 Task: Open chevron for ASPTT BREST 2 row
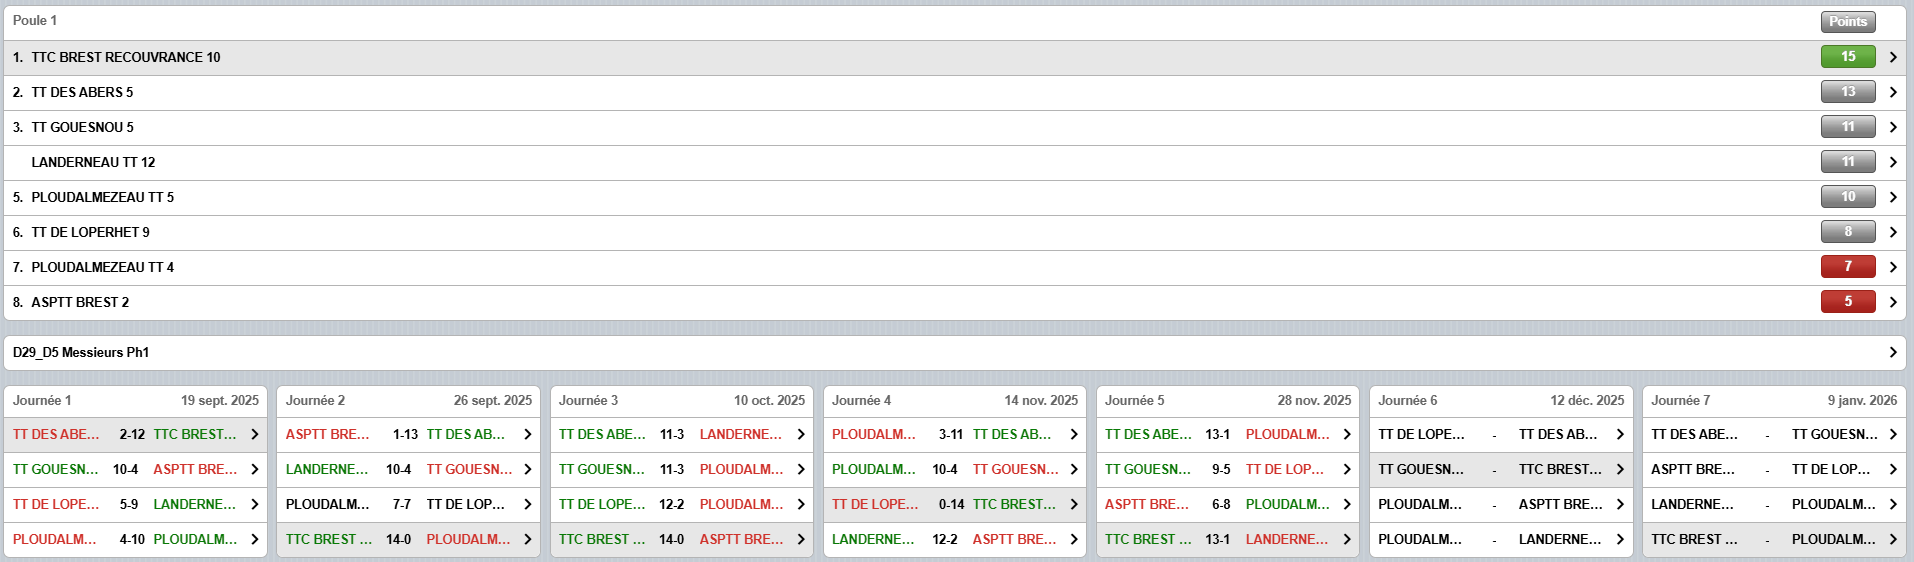[1893, 302]
